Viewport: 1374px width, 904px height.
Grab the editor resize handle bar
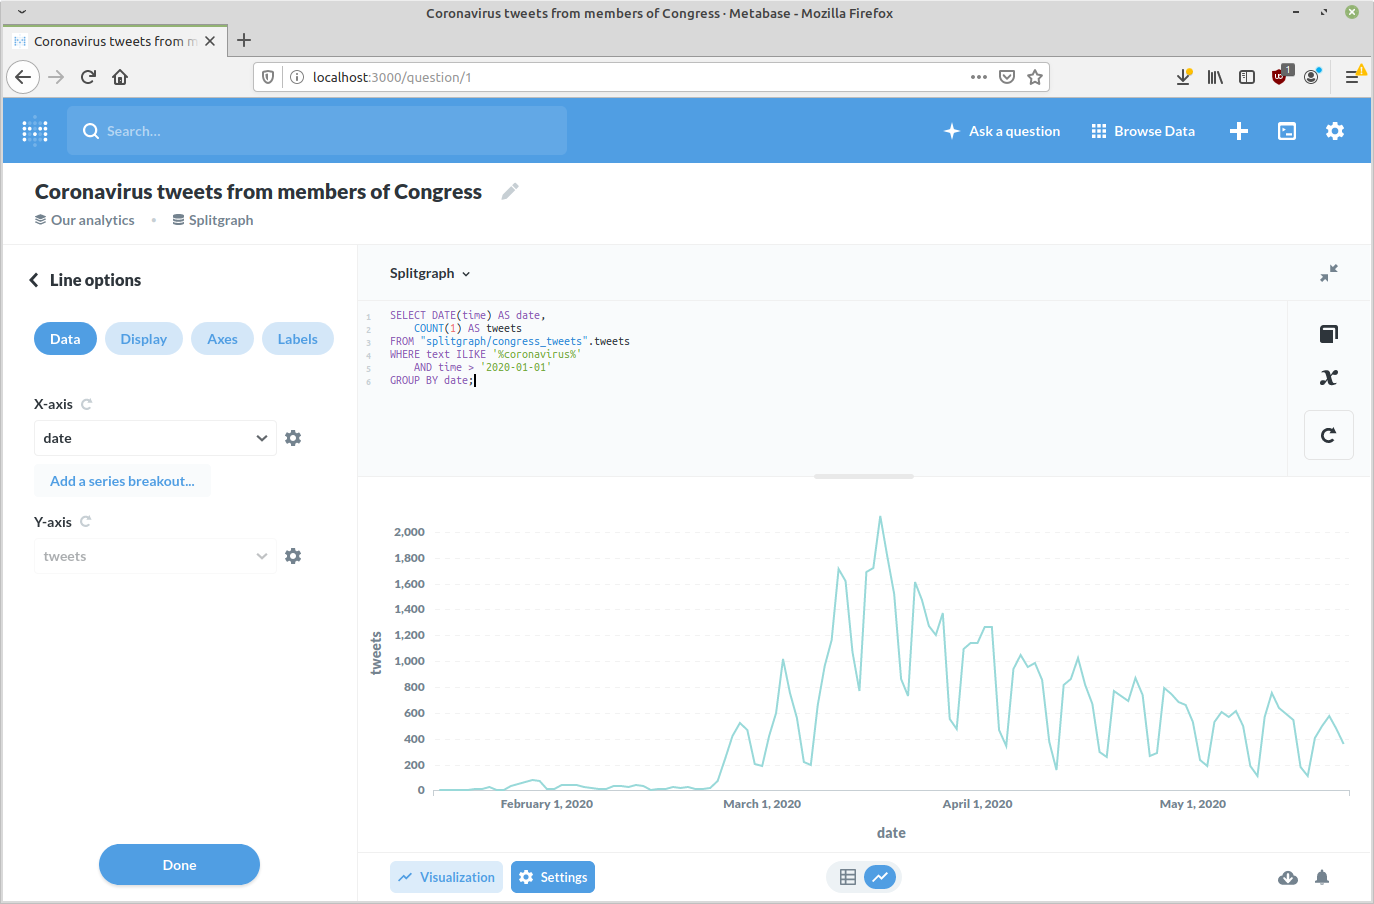pyautogui.click(x=864, y=476)
